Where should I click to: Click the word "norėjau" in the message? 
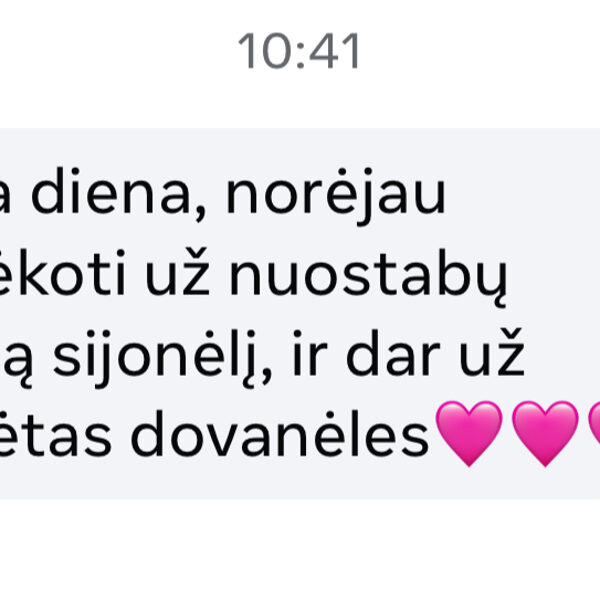tap(336, 196)
